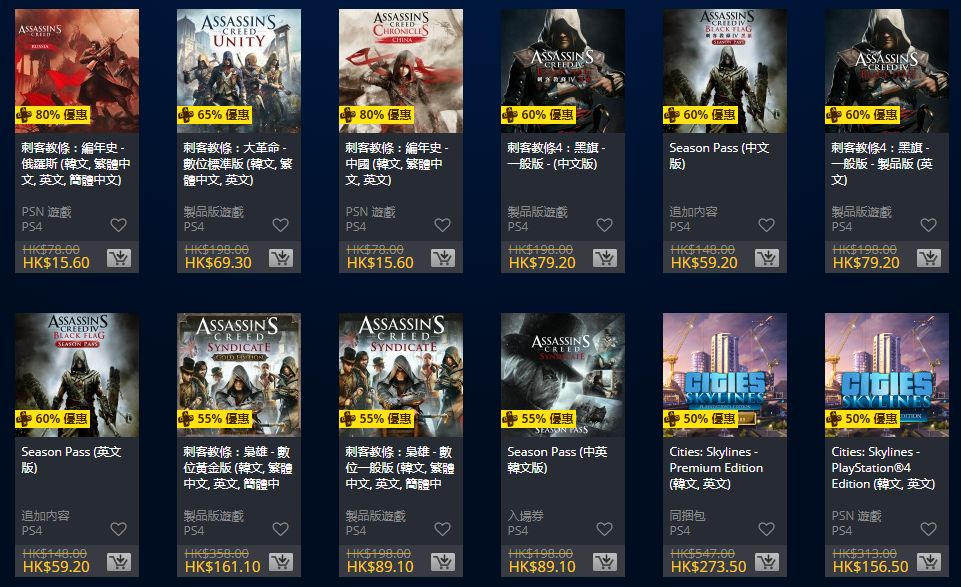Toggle wishlist heart for Black Flag 英文 edition

tap(929, 225)
